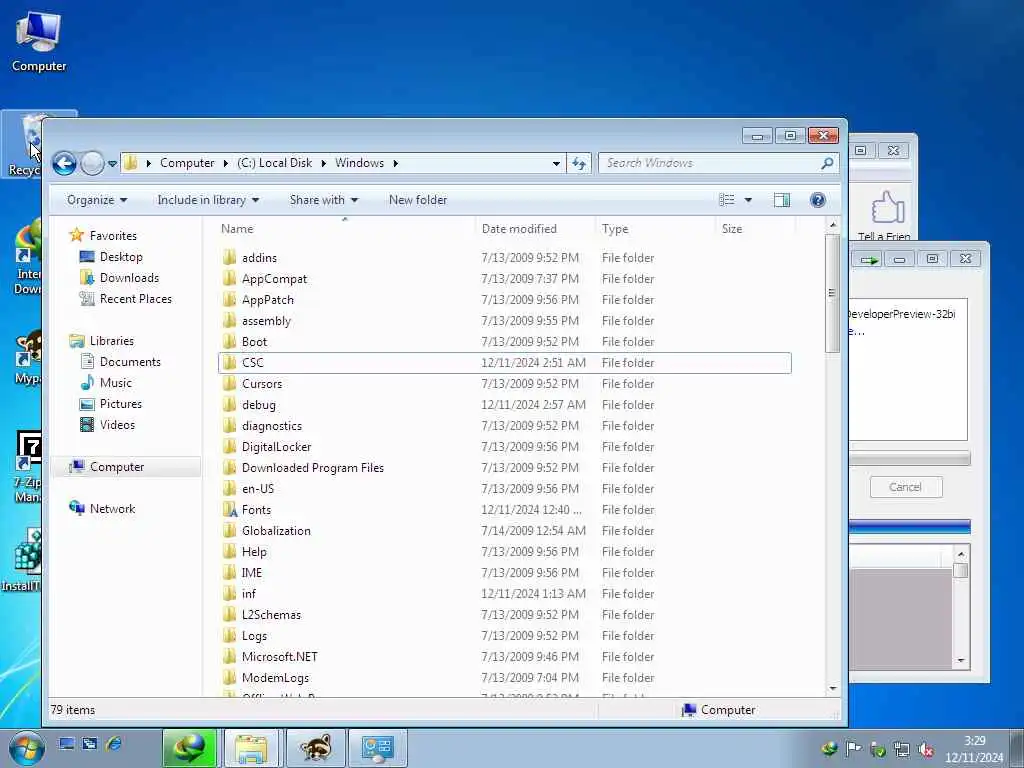Open the Computer desktop icon
Screen dimensions: 1024x768
(x=39, y=42)
